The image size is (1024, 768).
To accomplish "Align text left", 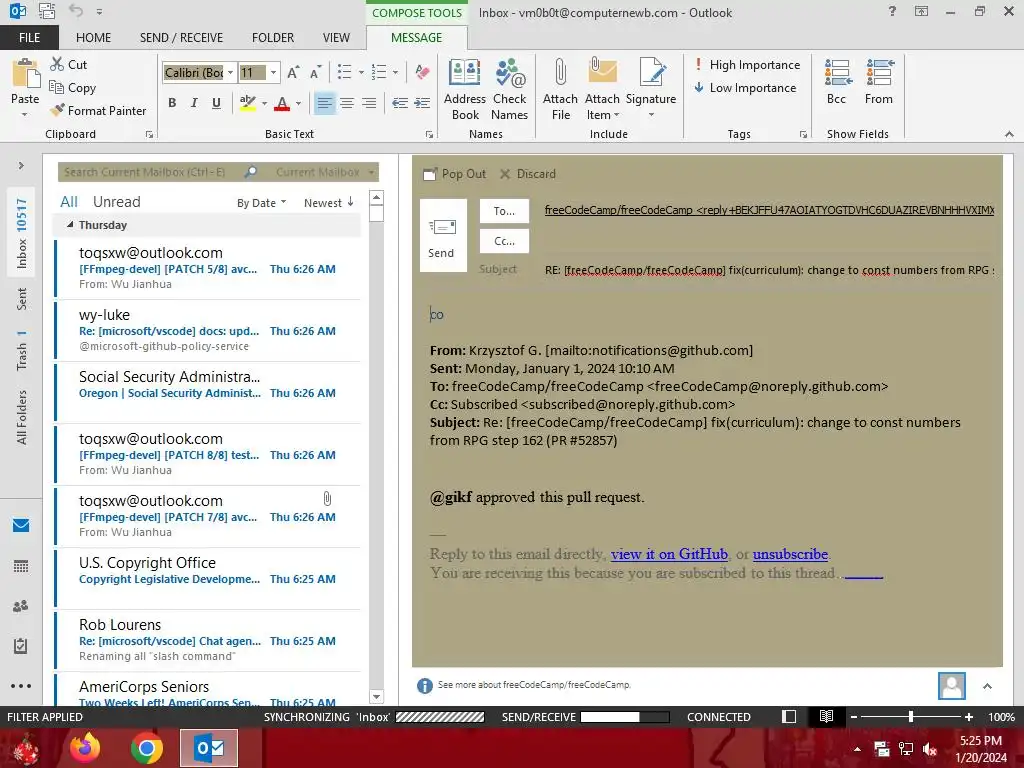I will click(x=325, y=103).
